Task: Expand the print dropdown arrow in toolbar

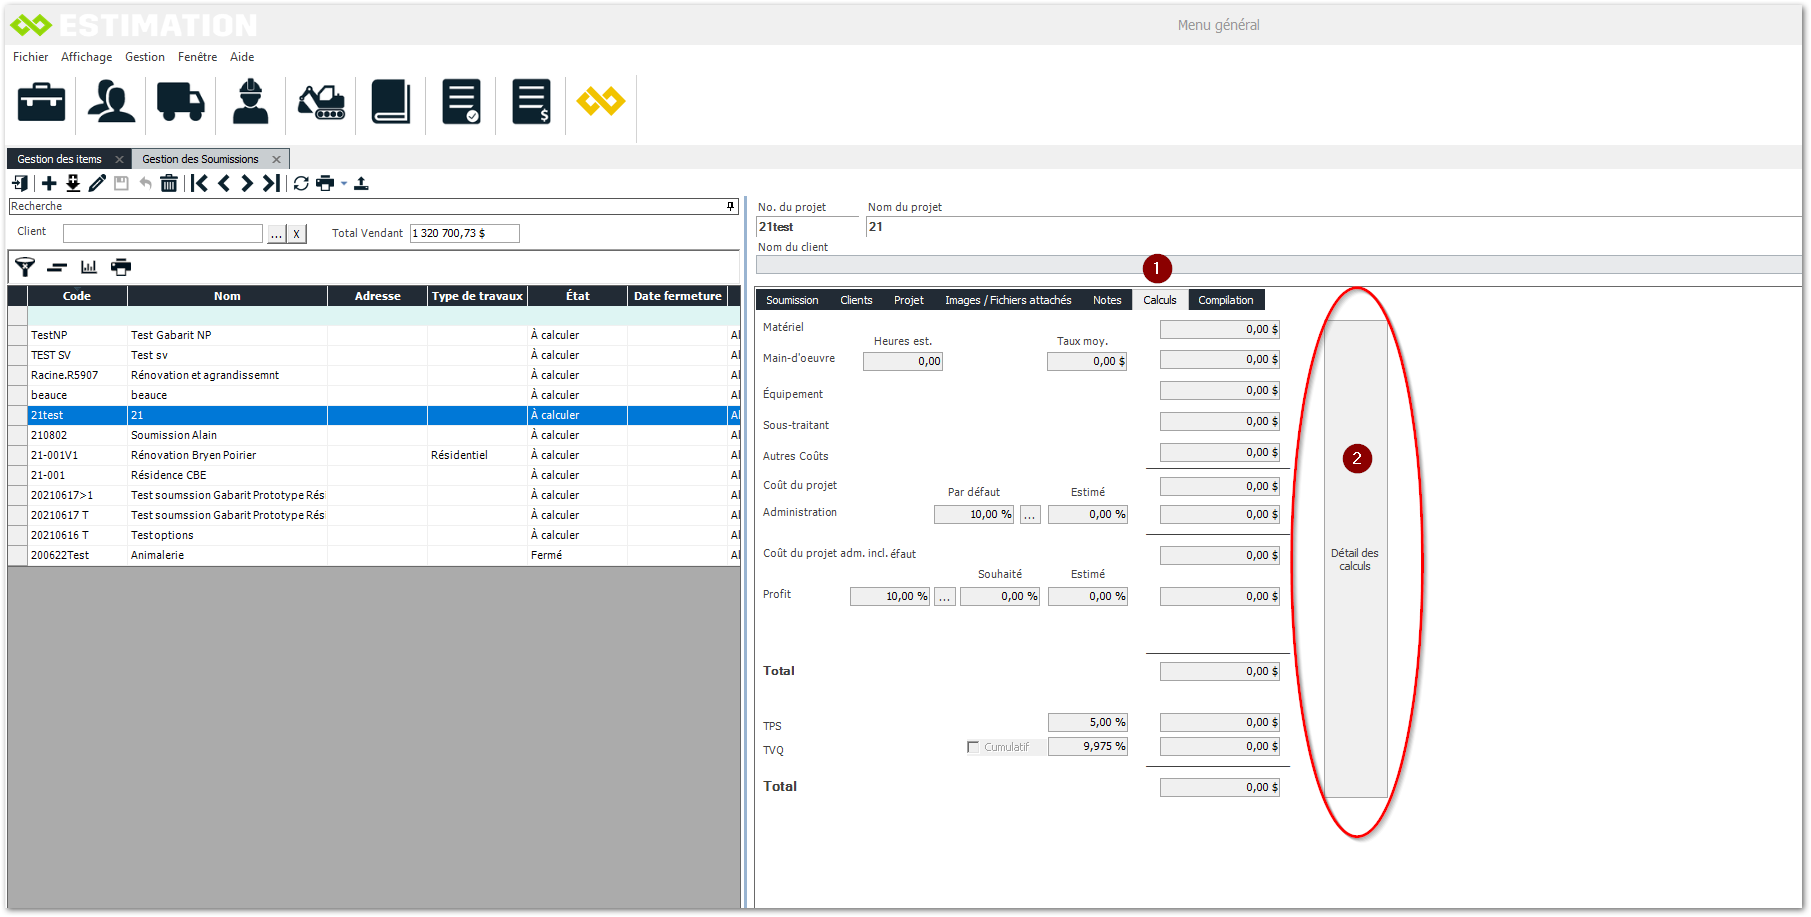Action: 344,183
